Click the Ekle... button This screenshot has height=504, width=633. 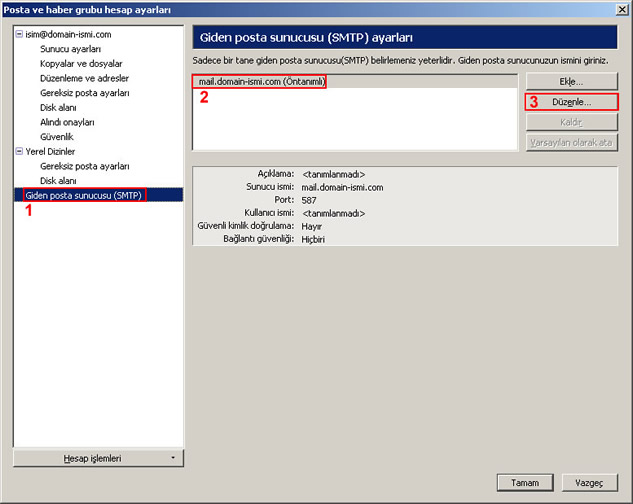point(571,81)
